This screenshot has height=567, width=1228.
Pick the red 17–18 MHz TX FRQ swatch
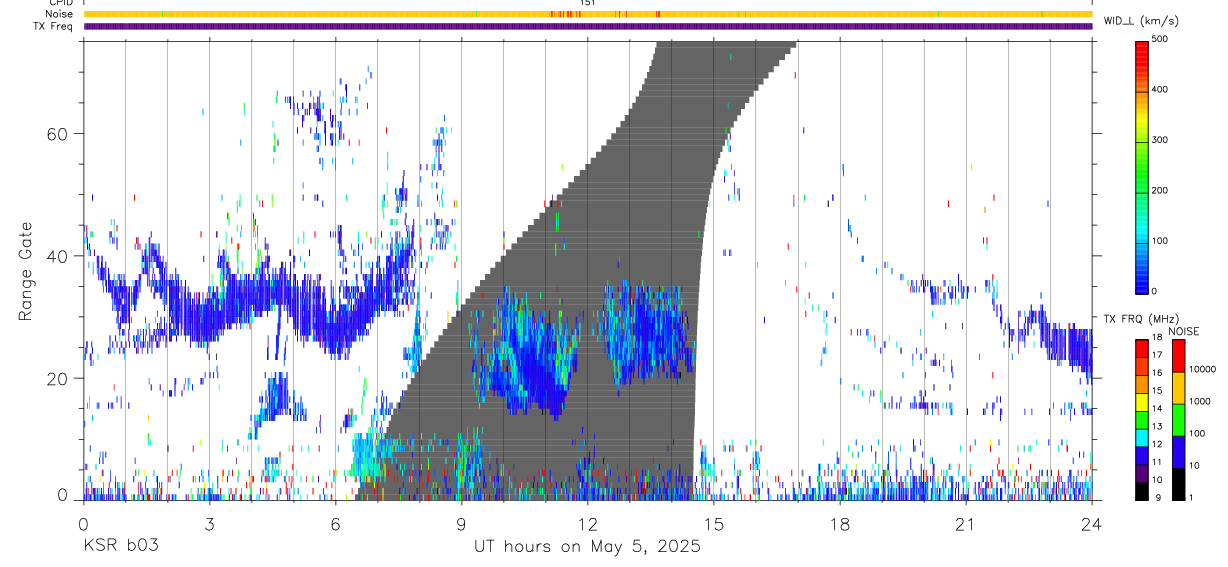tap(1142, 349)
